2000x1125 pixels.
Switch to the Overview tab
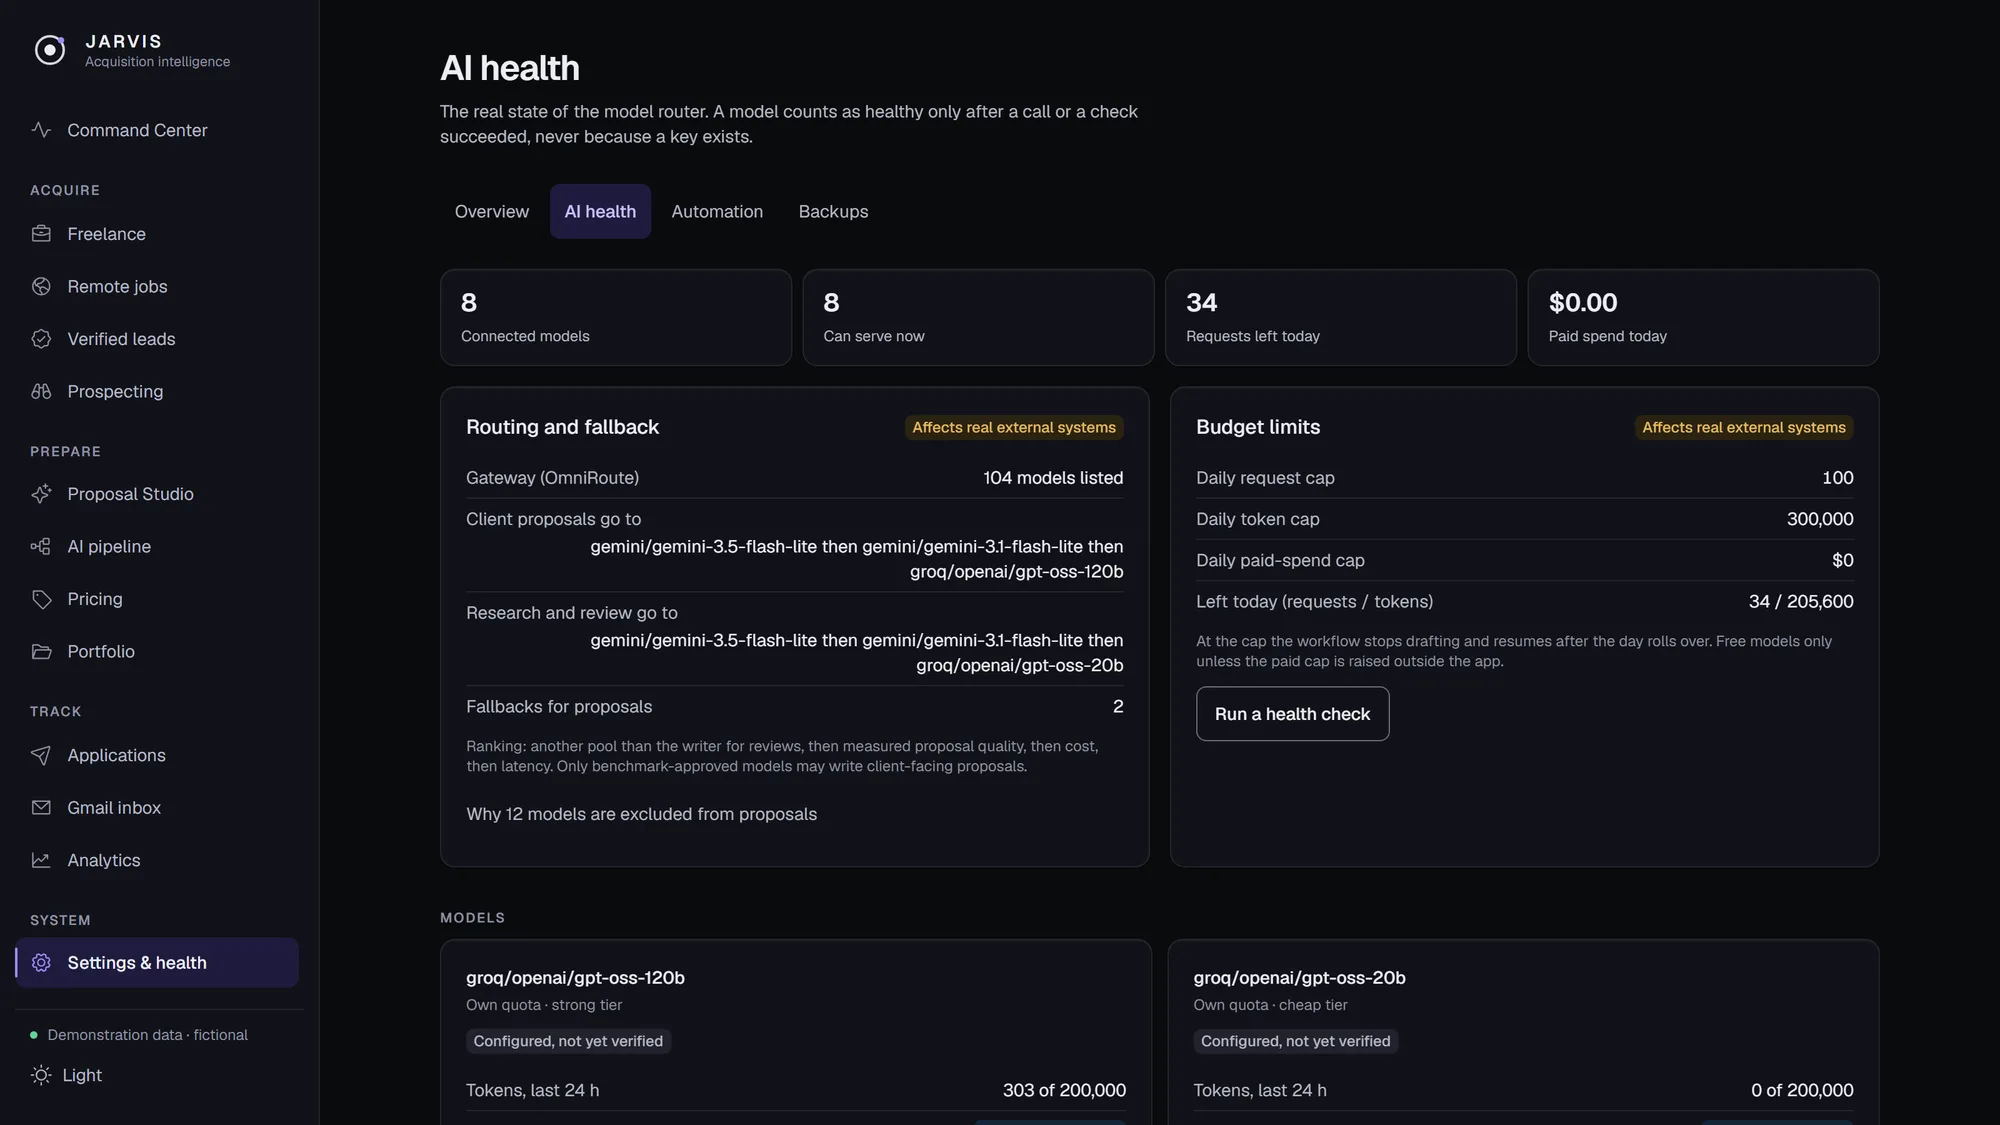click(492, 211)
